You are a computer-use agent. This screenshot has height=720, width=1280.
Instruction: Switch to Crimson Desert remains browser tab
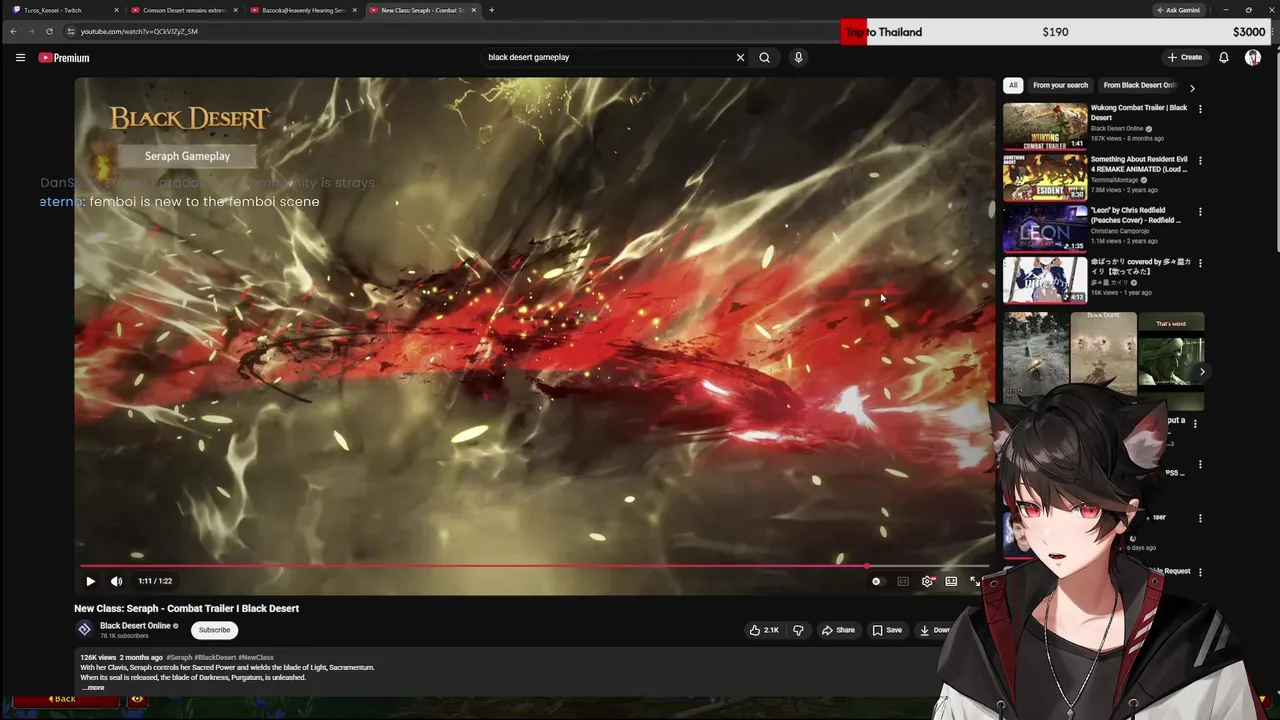click(184, 10)
